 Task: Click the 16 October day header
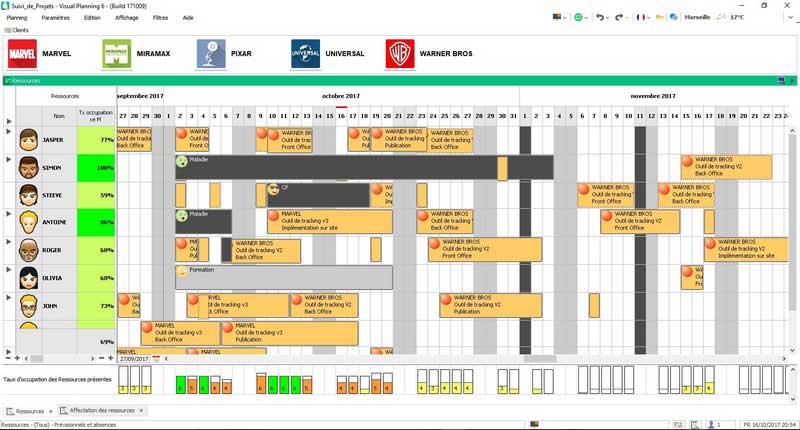(341, 116)
